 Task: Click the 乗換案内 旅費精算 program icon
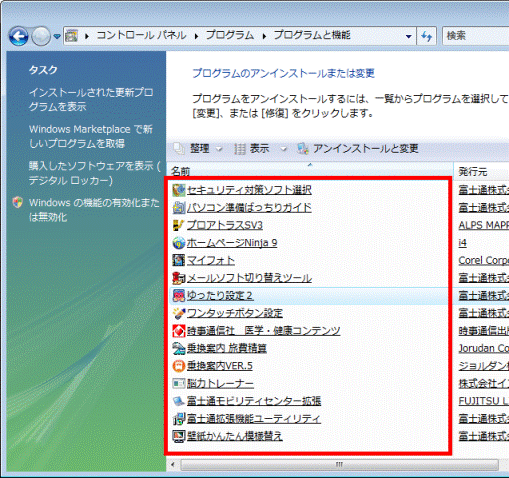coord(179,348)
